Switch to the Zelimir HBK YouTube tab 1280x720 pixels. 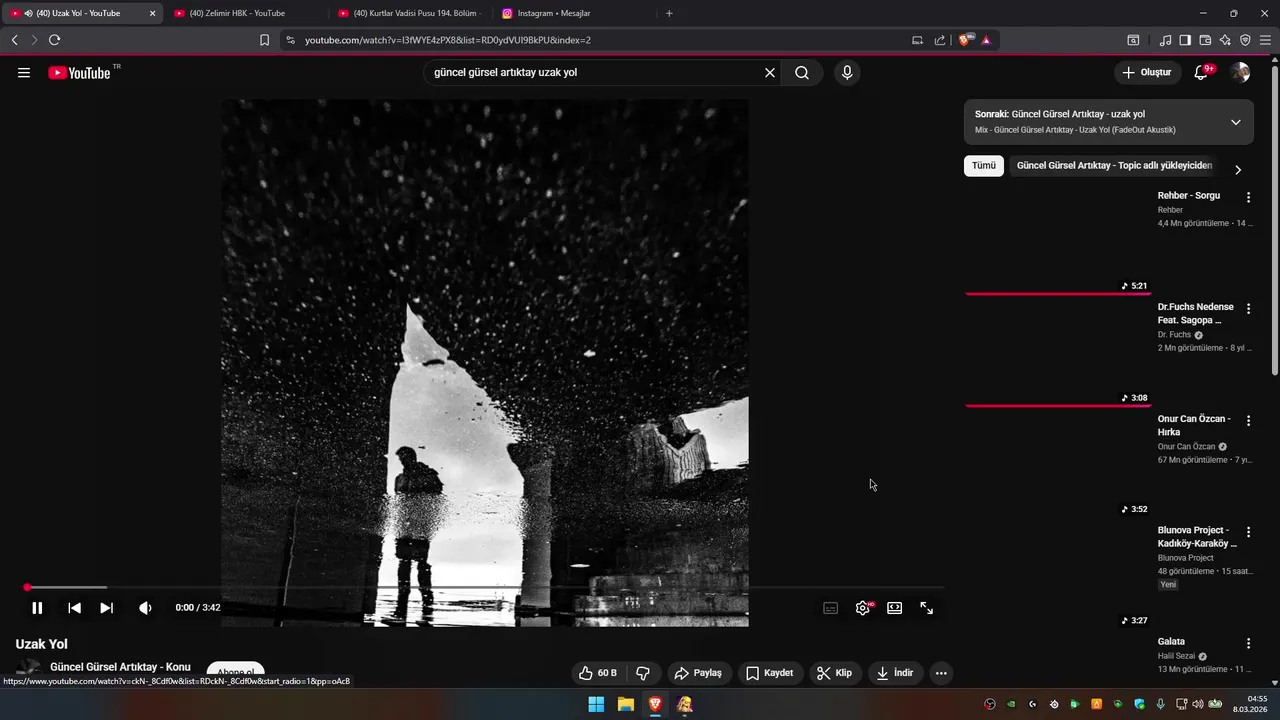click(x=245, y=13)
